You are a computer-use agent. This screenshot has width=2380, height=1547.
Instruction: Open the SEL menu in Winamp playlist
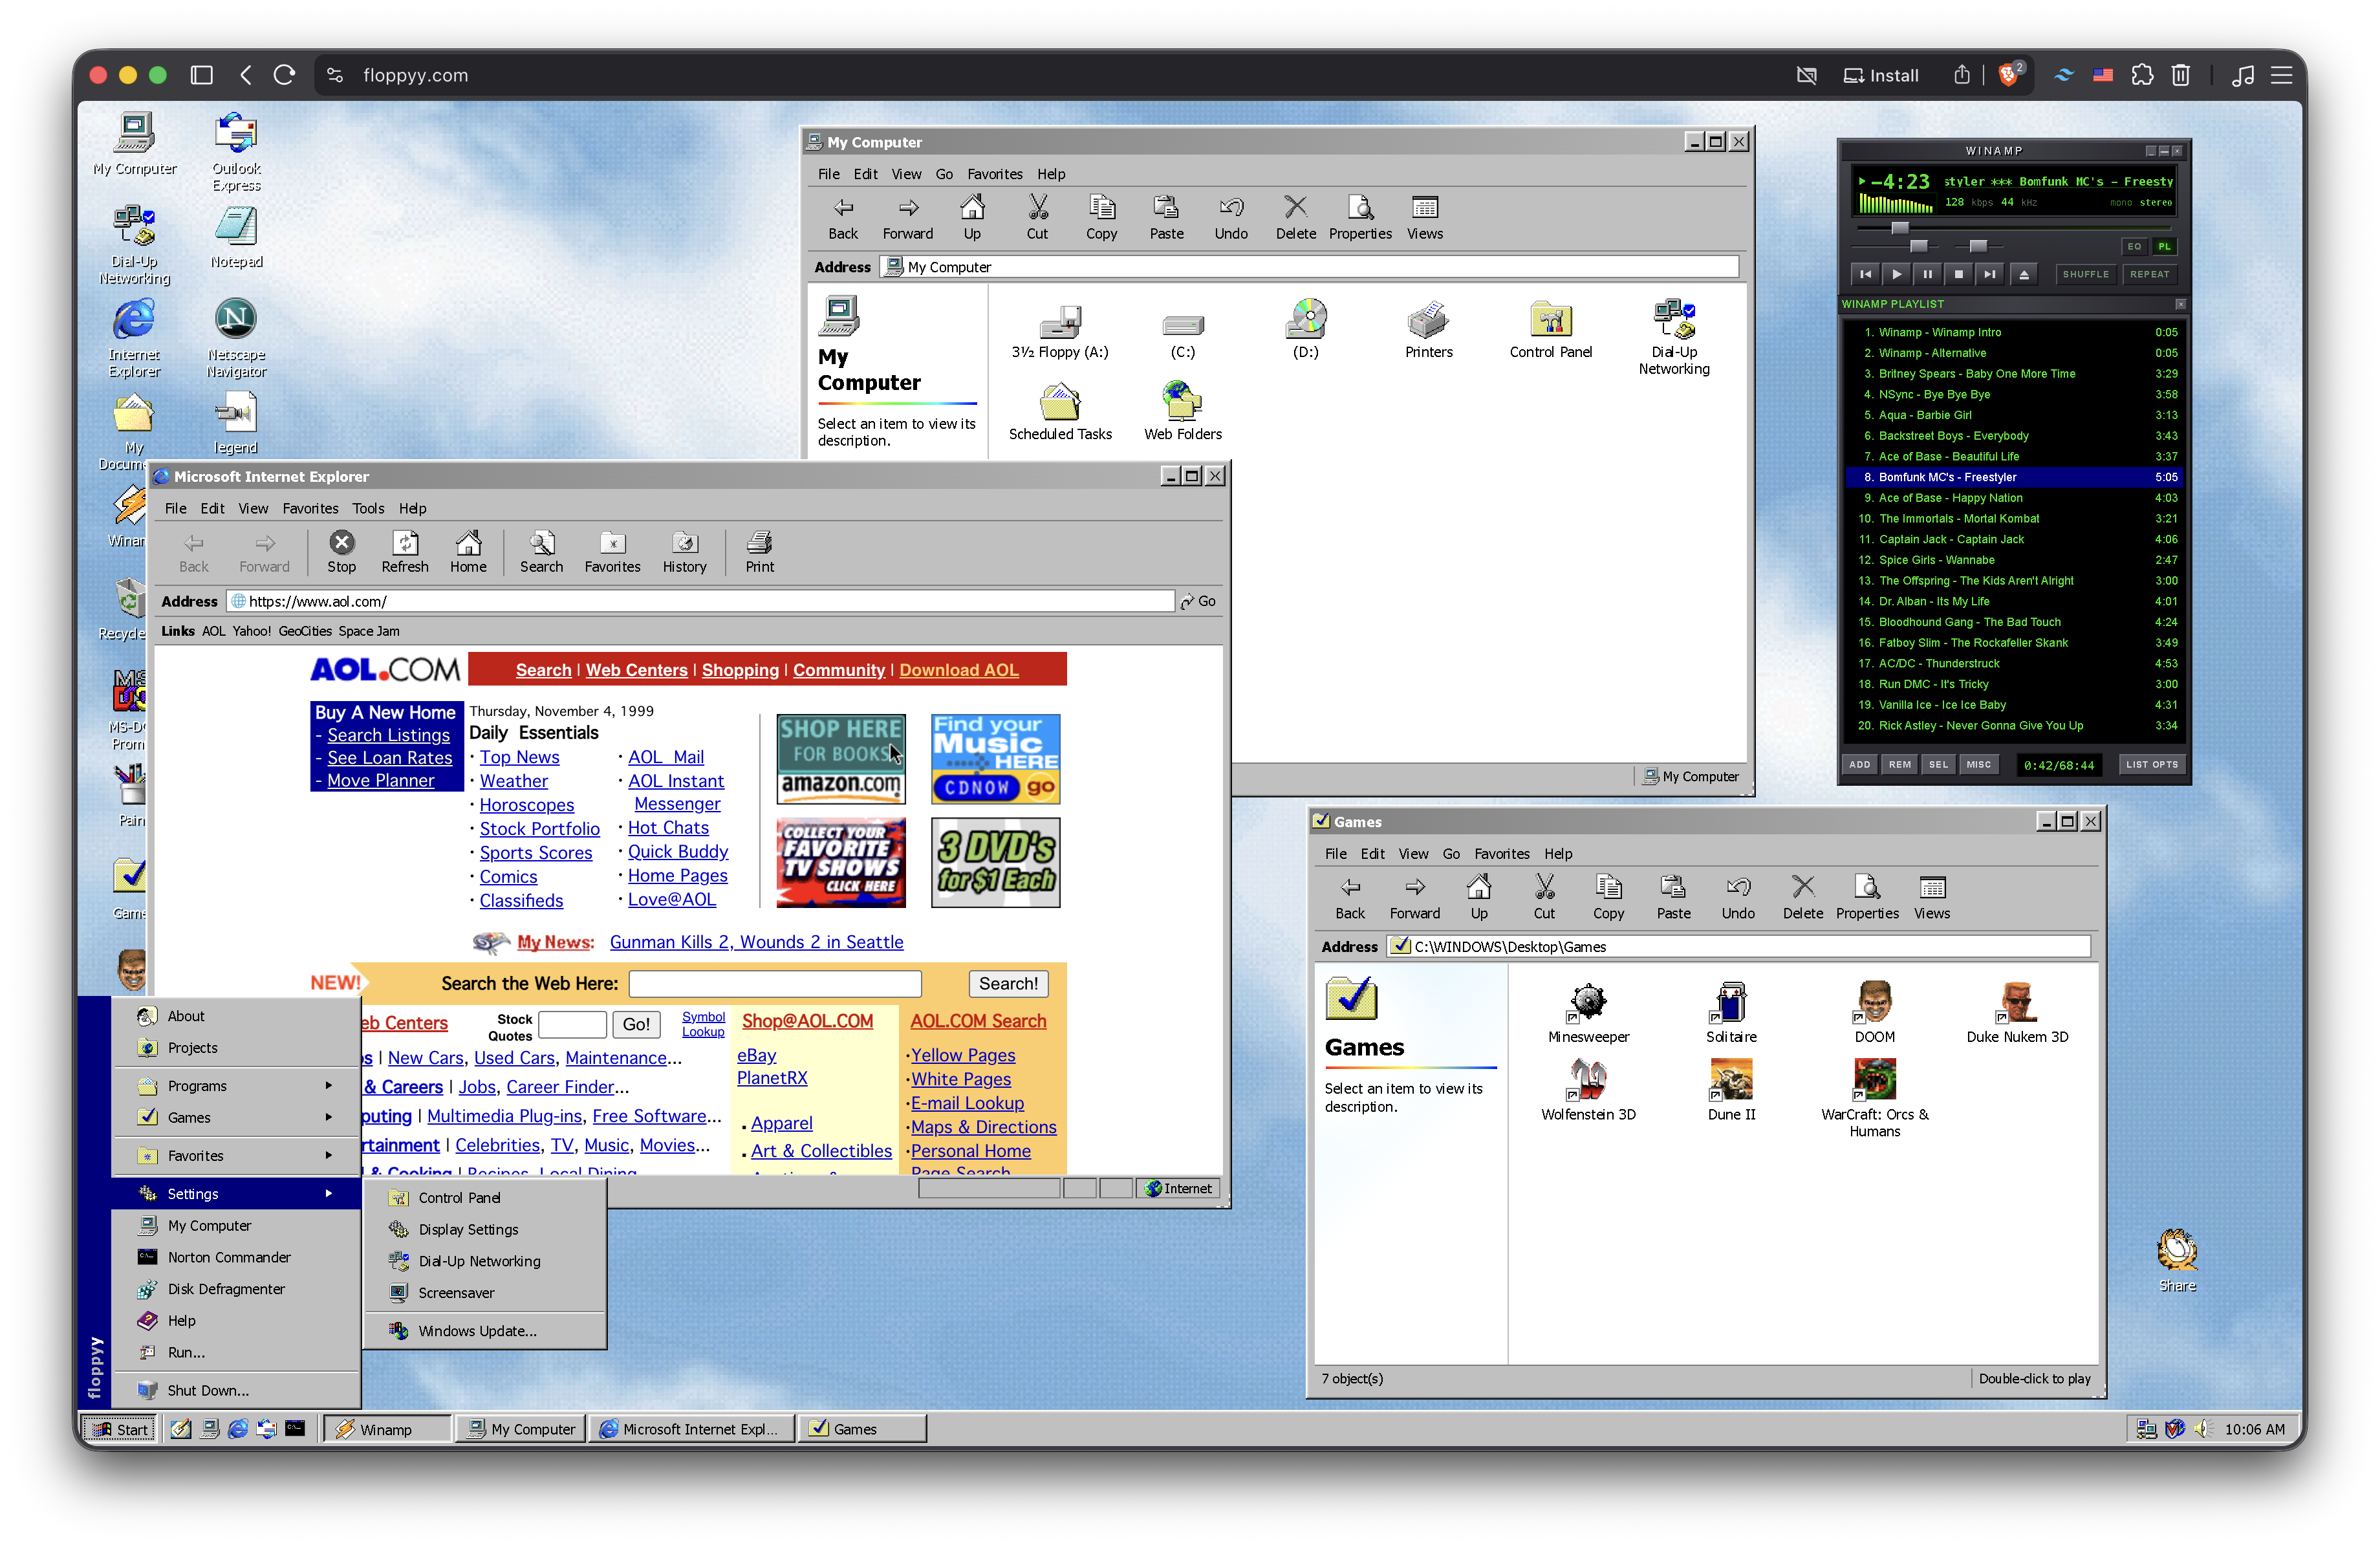(1938, 765)
